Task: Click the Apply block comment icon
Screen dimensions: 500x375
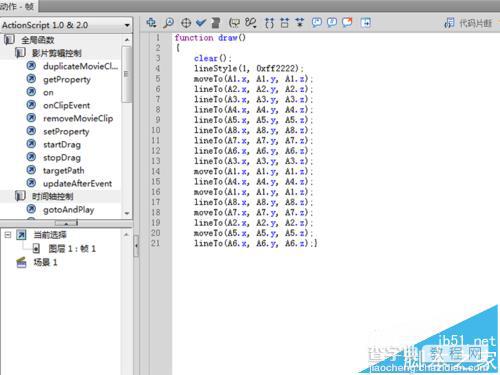Action: [316, 23]
